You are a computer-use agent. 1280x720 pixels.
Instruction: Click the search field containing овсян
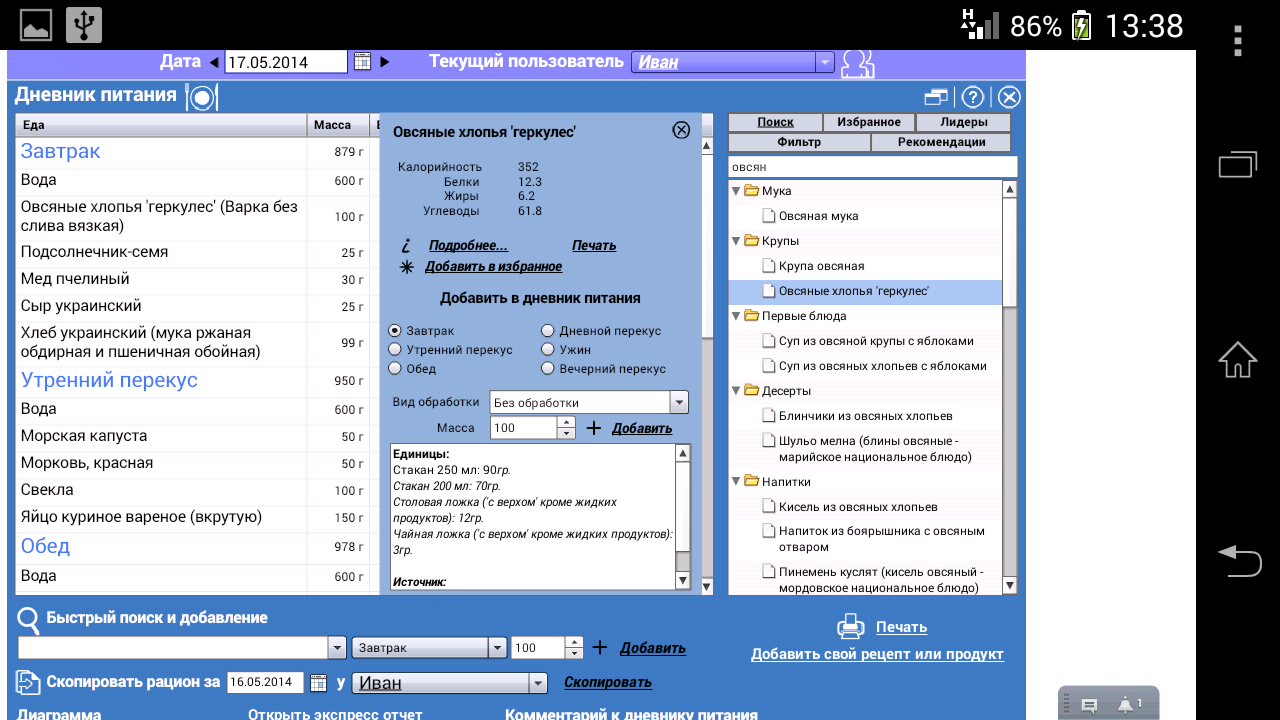(x=872, y=167)
